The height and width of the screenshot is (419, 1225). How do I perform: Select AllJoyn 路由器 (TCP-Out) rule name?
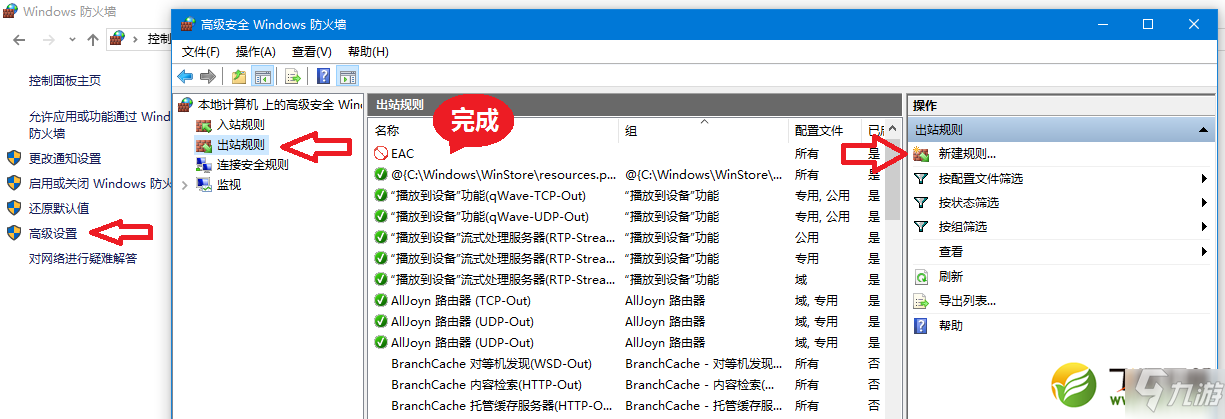point(461,300)
